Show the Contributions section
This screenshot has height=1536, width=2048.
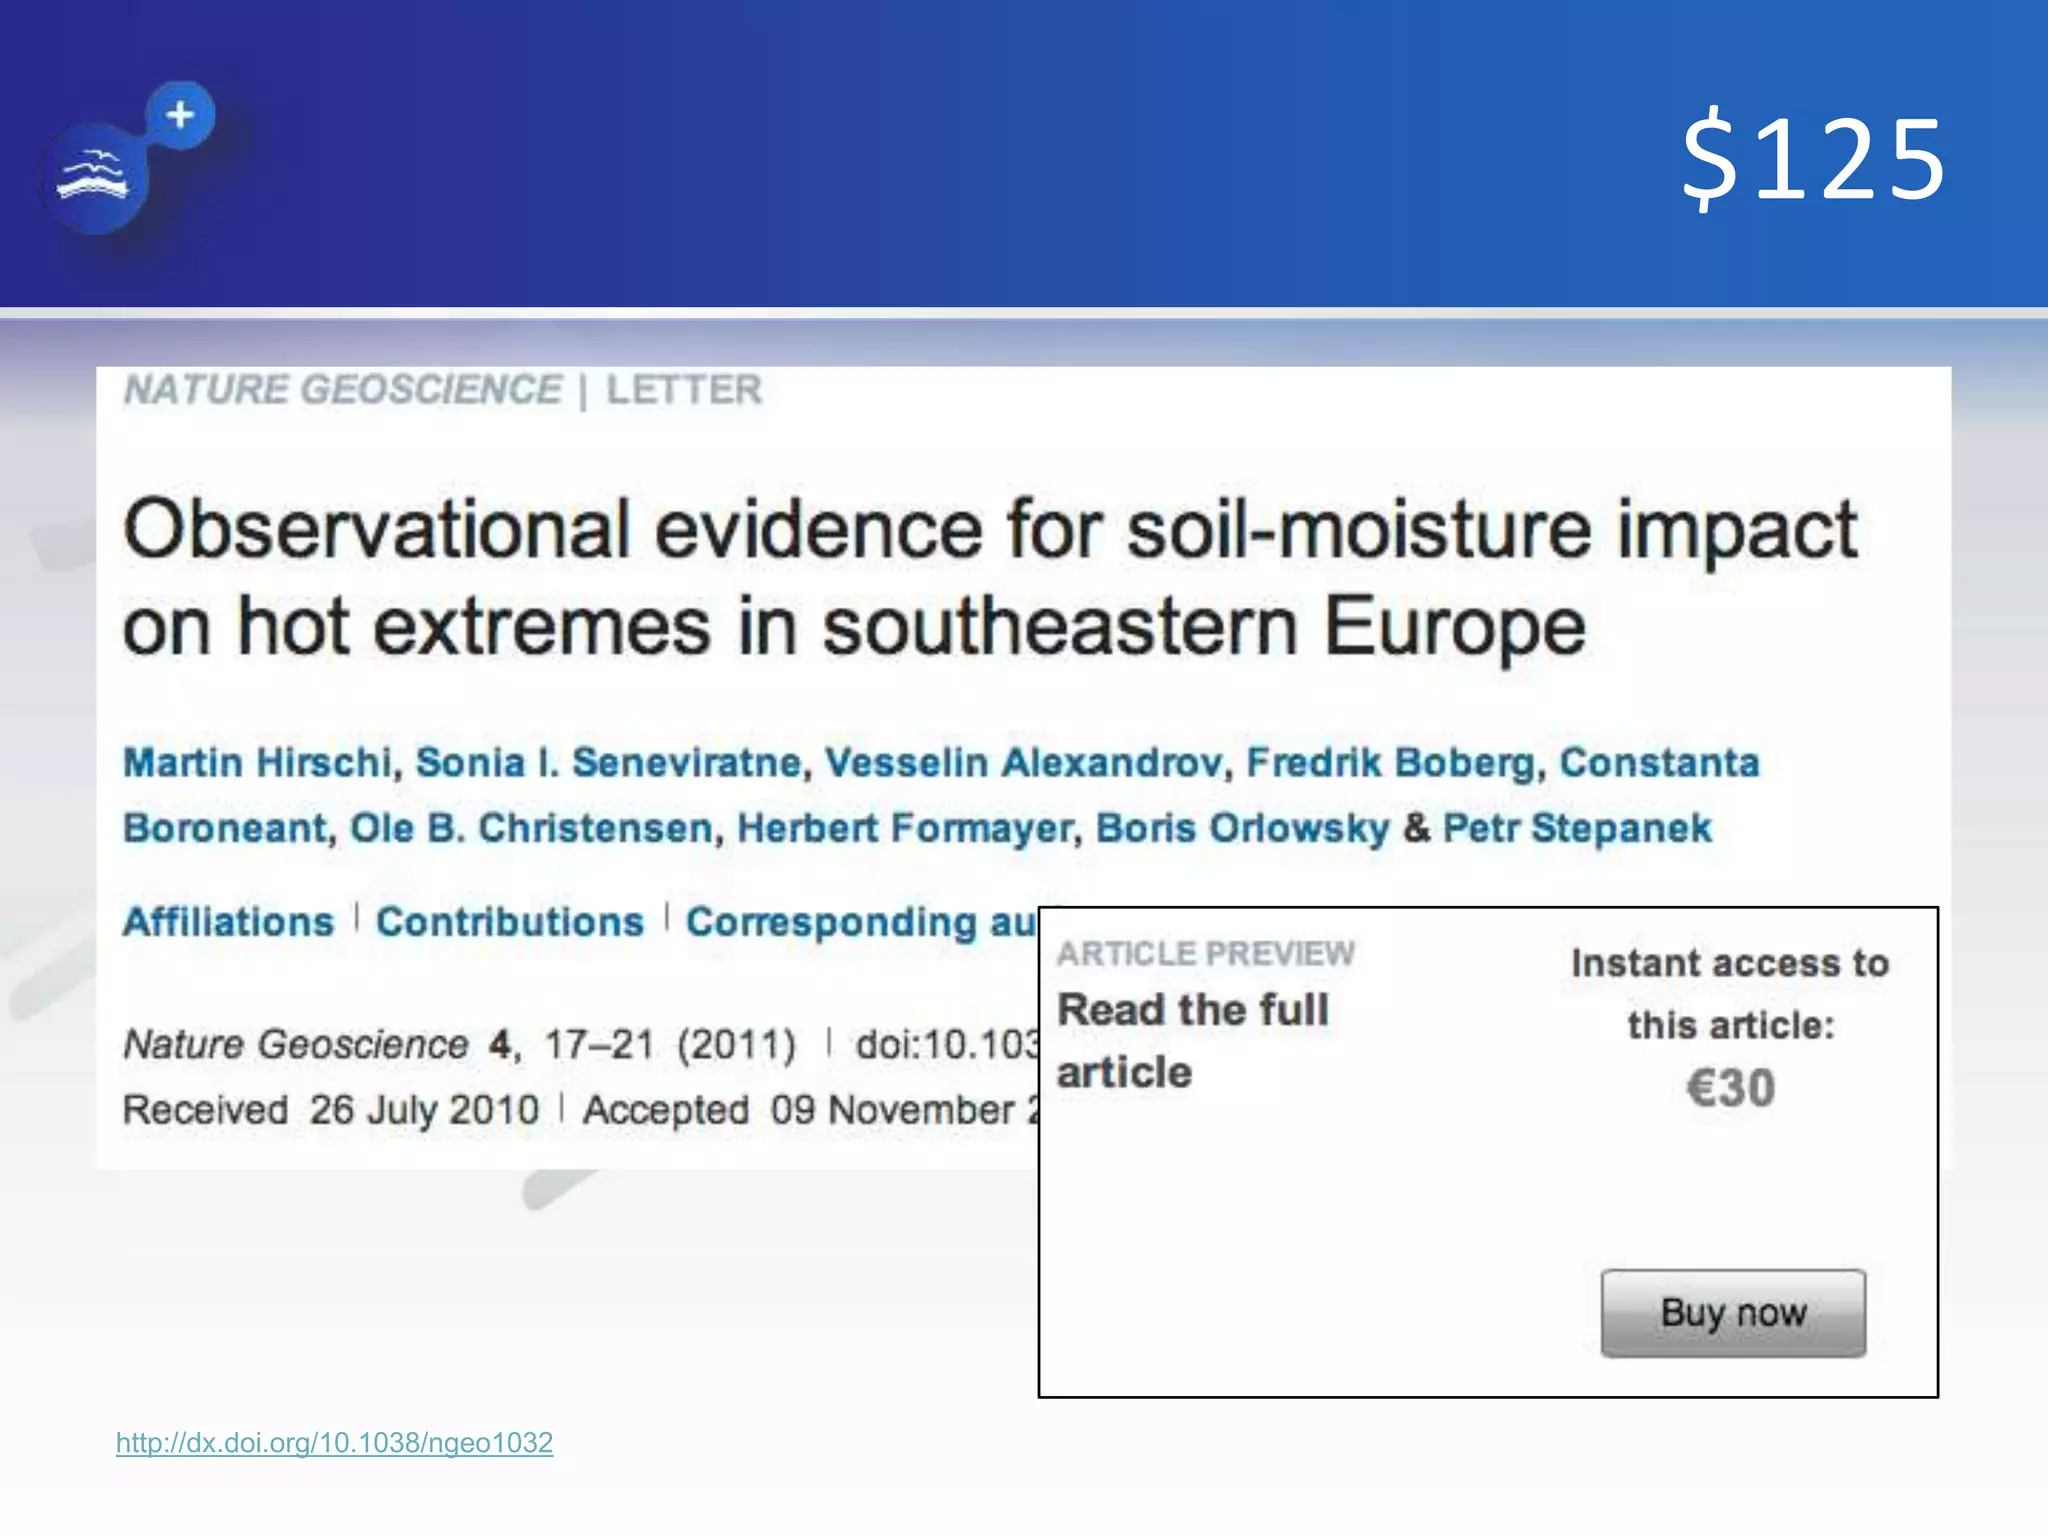510,922
